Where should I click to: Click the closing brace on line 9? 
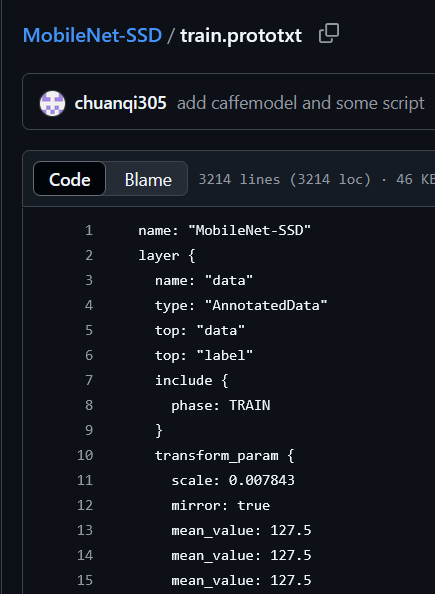pos(159,431)
